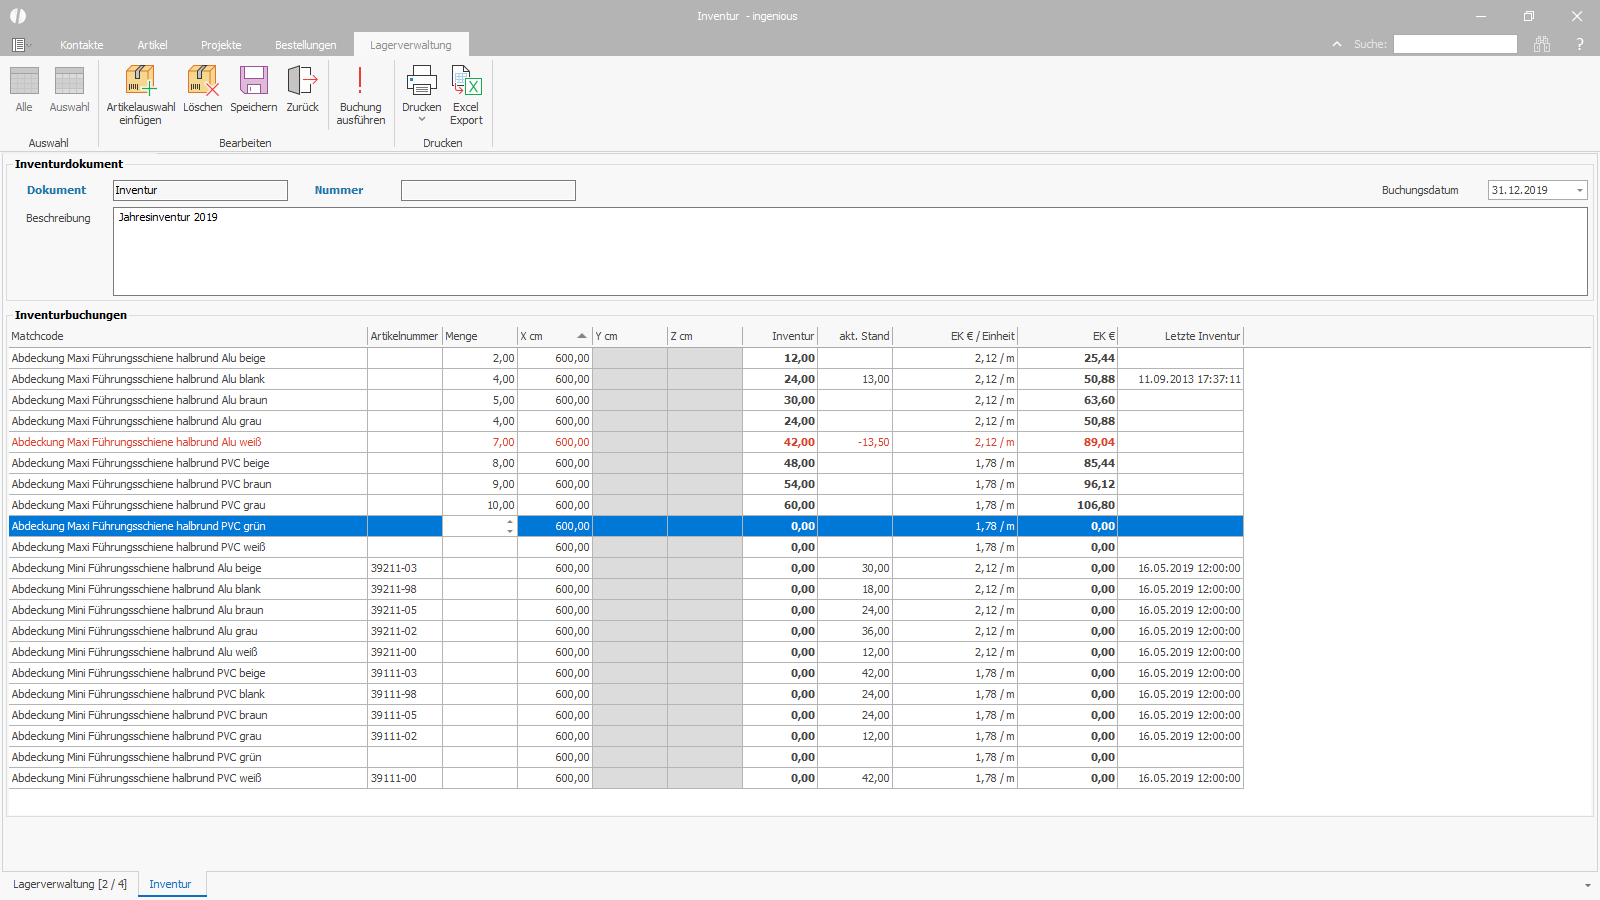Expand the Drucken dropdown arrow
This screenshot has height=900, width=1600.
pyautogui.click(x=422, y=120)
